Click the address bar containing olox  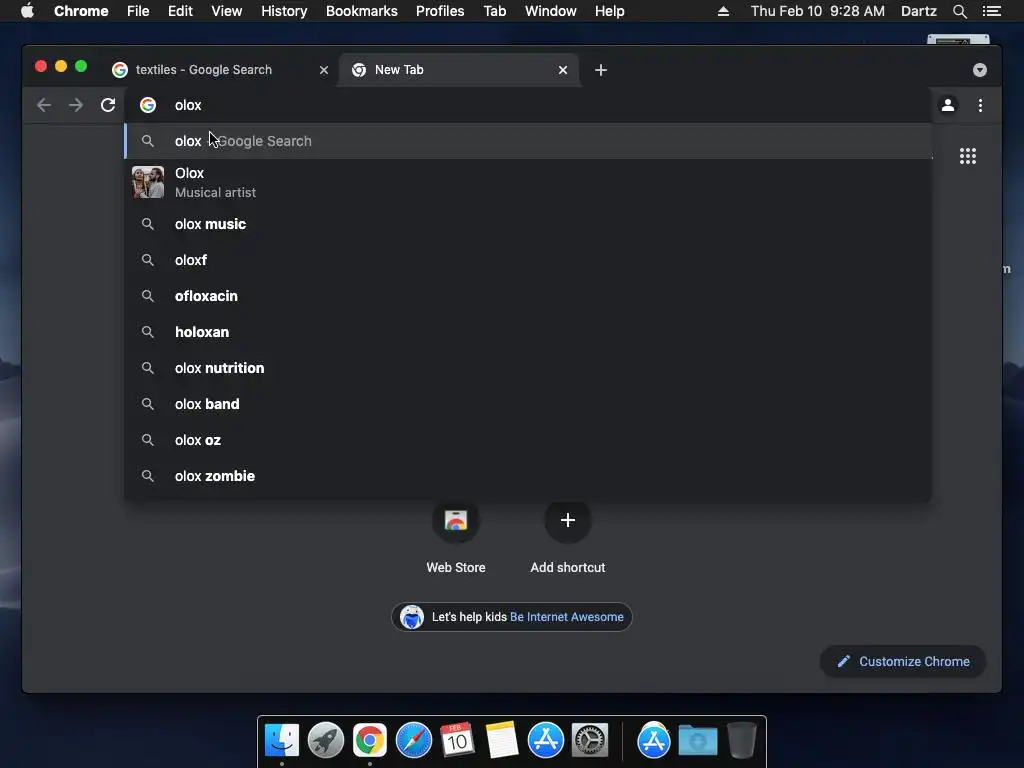(528, 105)
